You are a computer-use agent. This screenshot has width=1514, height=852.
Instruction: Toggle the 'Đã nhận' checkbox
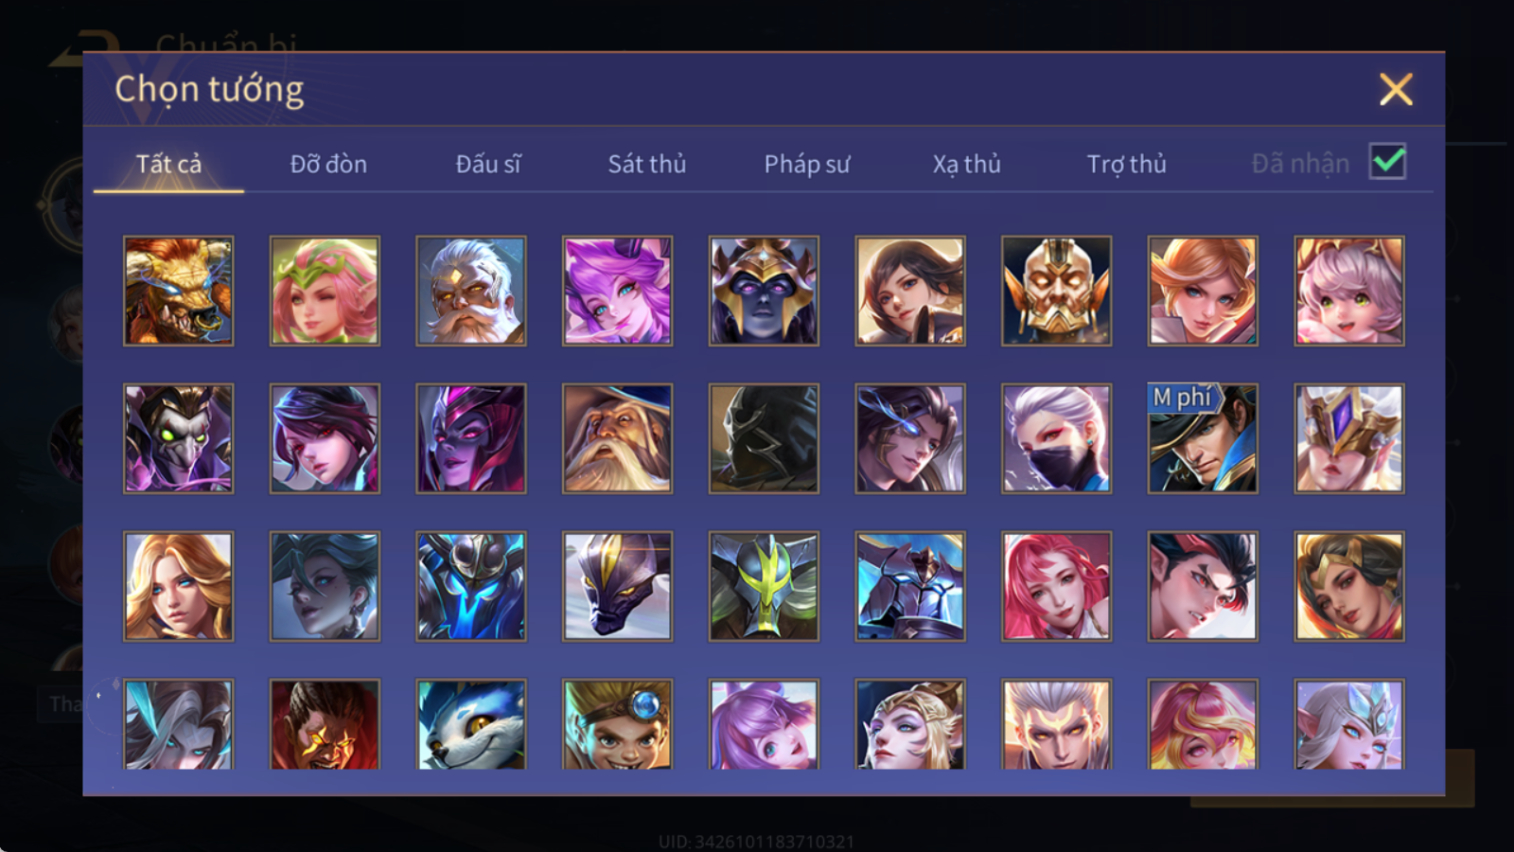pos(1388,162)
